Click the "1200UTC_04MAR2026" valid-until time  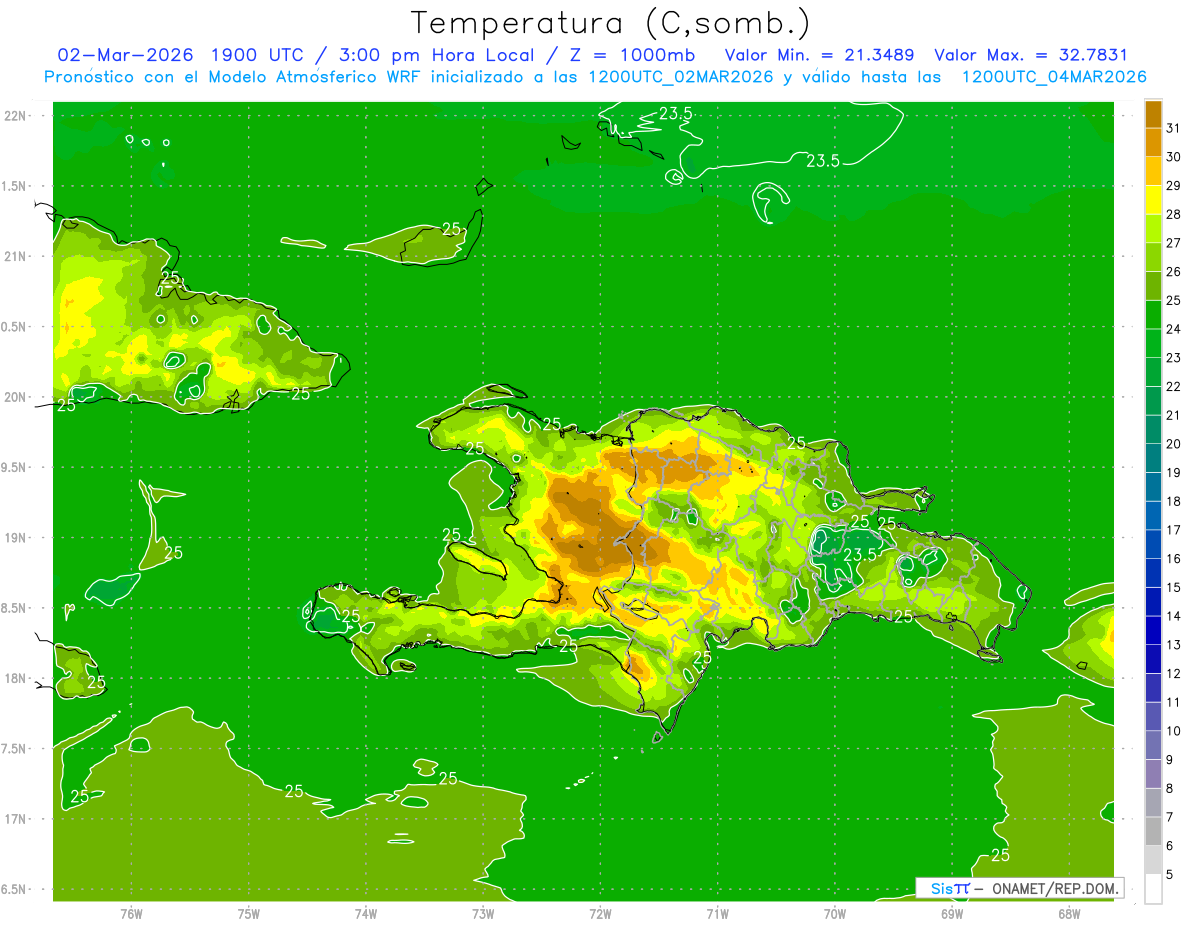(x=1054, y=76)
